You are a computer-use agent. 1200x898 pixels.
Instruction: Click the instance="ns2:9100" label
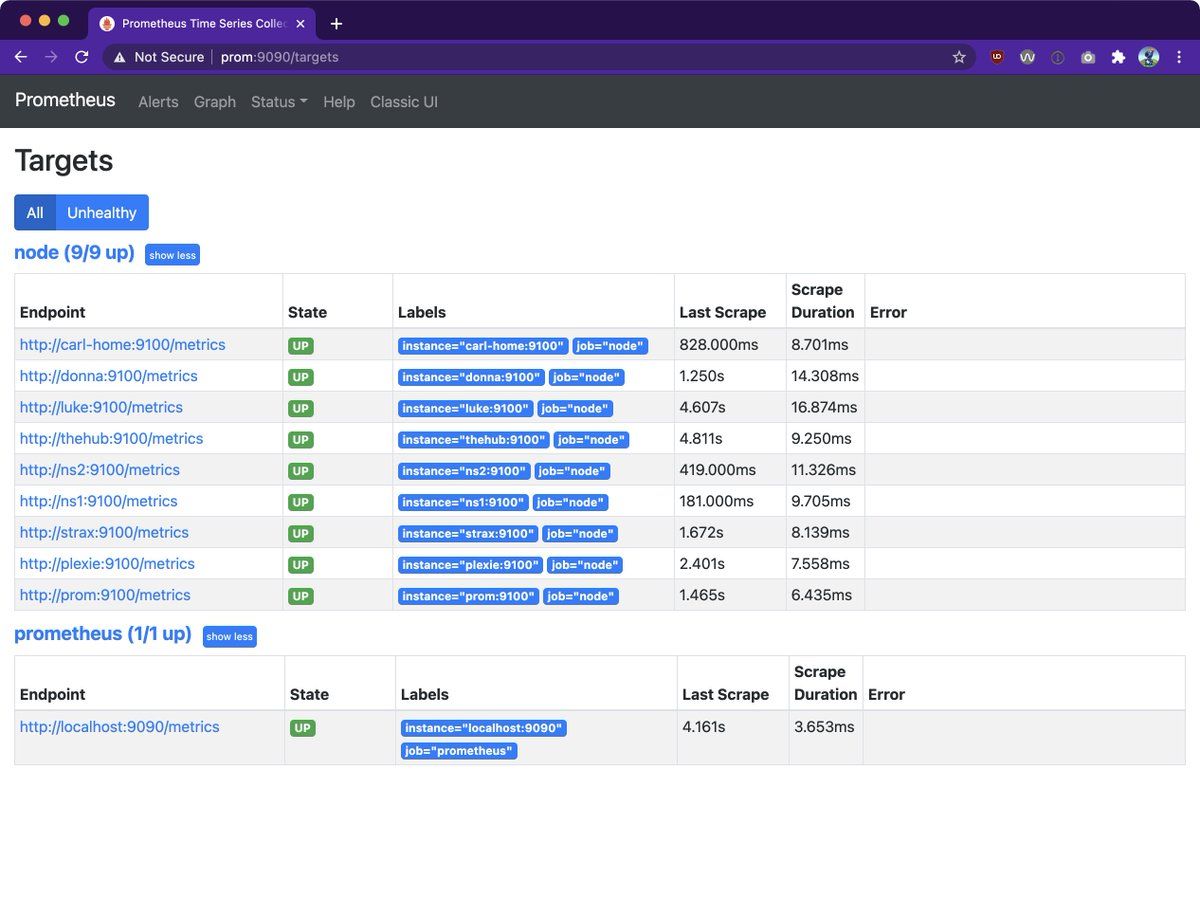[x=464, y=471]
